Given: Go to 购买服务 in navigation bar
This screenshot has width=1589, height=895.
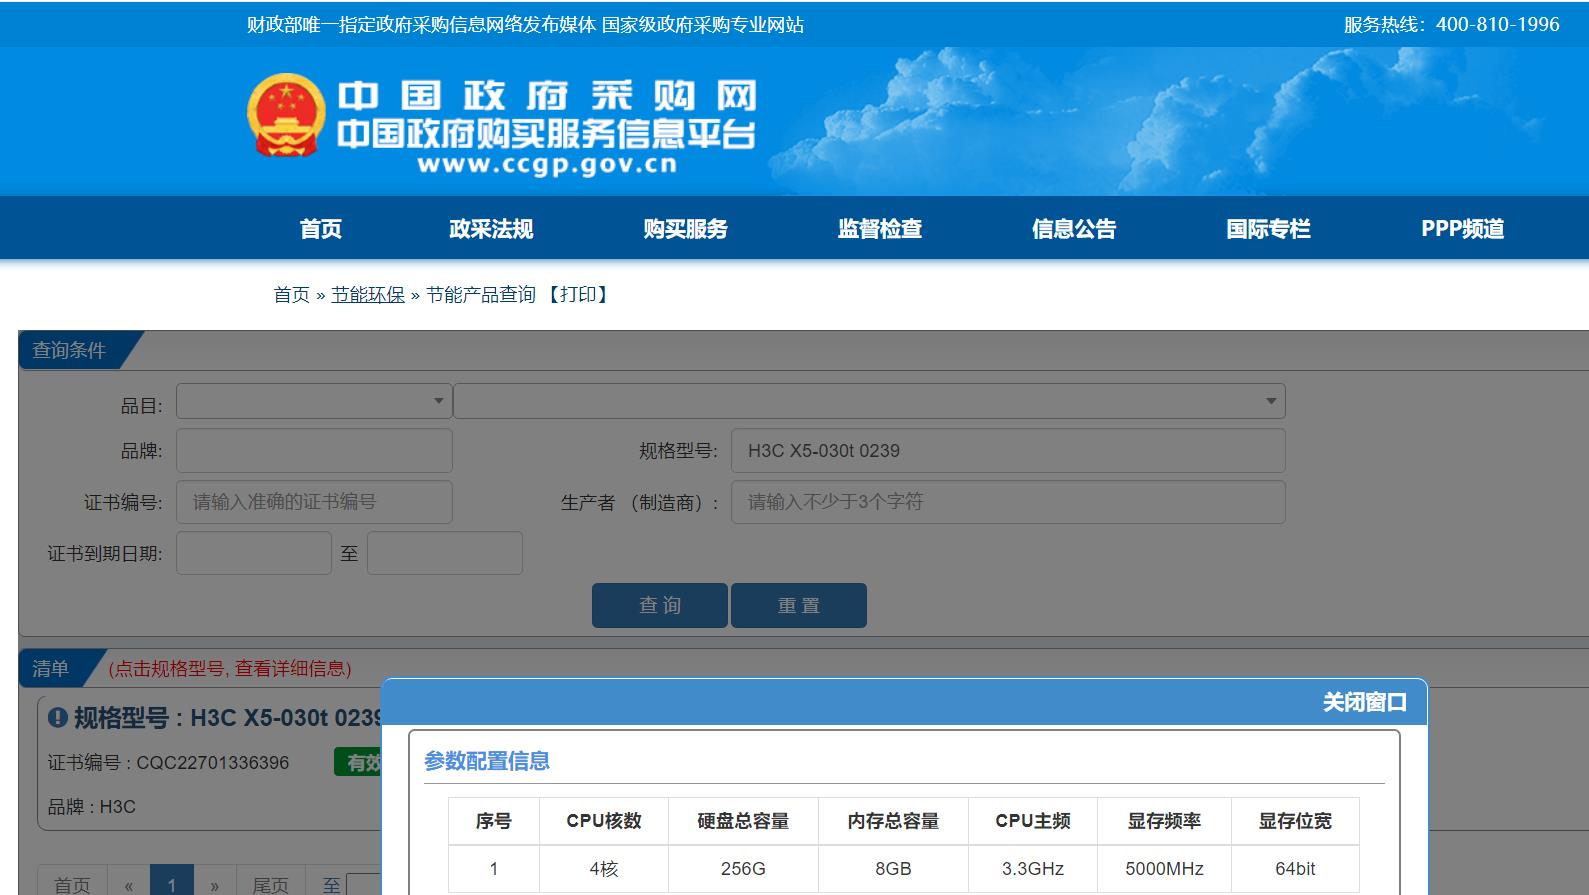Looking at the screenshot, I should point(685,229).
